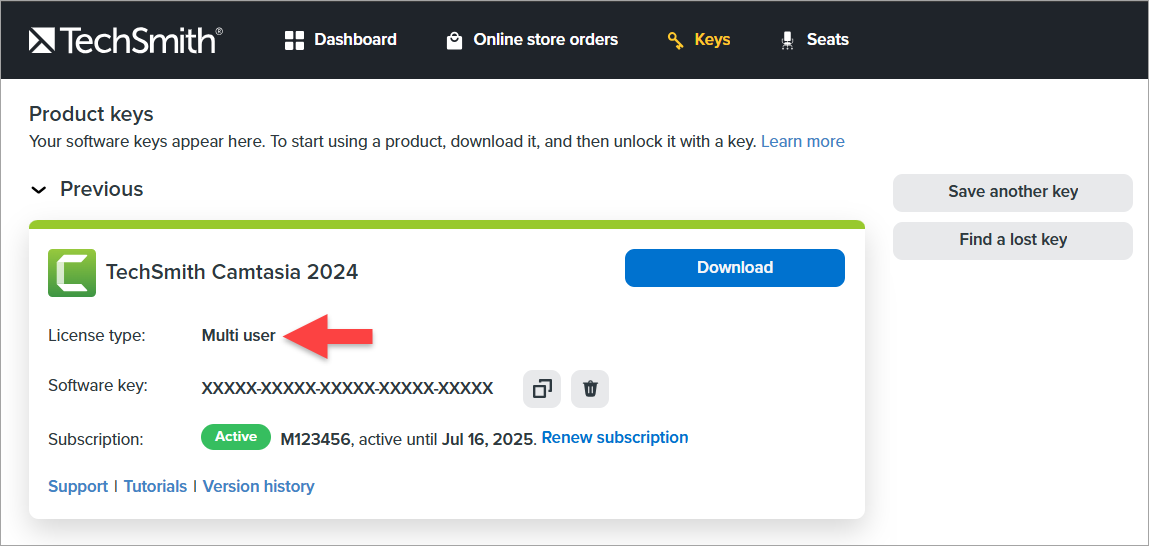1149x546 pixels.
Task: Click the Jul 16, 2025 date
Action: point(488,440)
